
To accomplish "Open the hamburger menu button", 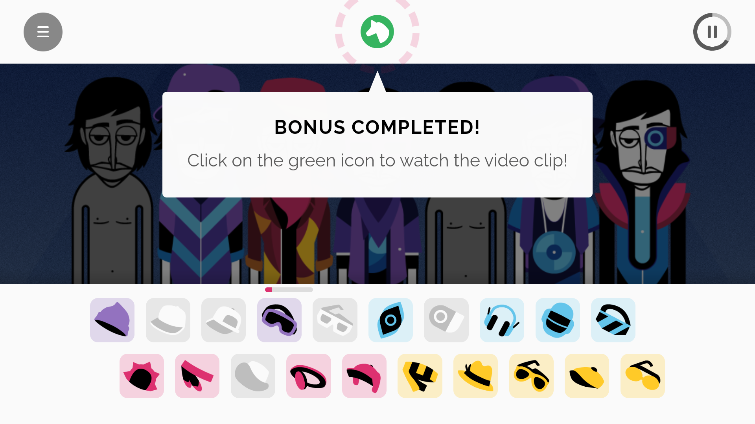I will (x=43, y=32).
